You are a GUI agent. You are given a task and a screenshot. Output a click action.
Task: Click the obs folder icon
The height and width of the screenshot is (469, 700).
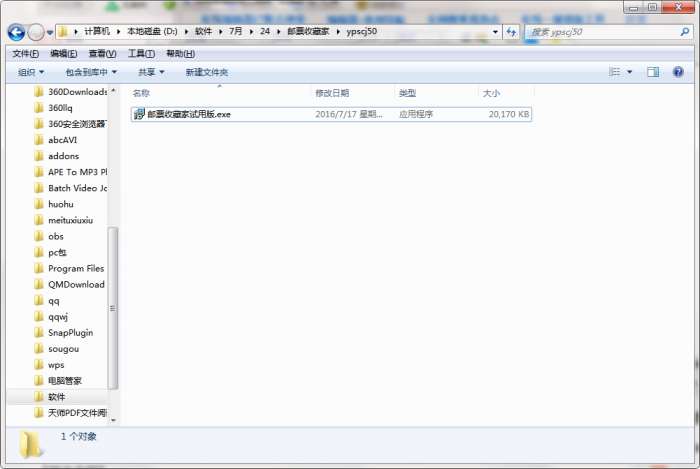pyautogui.click(x=39, y=237)
